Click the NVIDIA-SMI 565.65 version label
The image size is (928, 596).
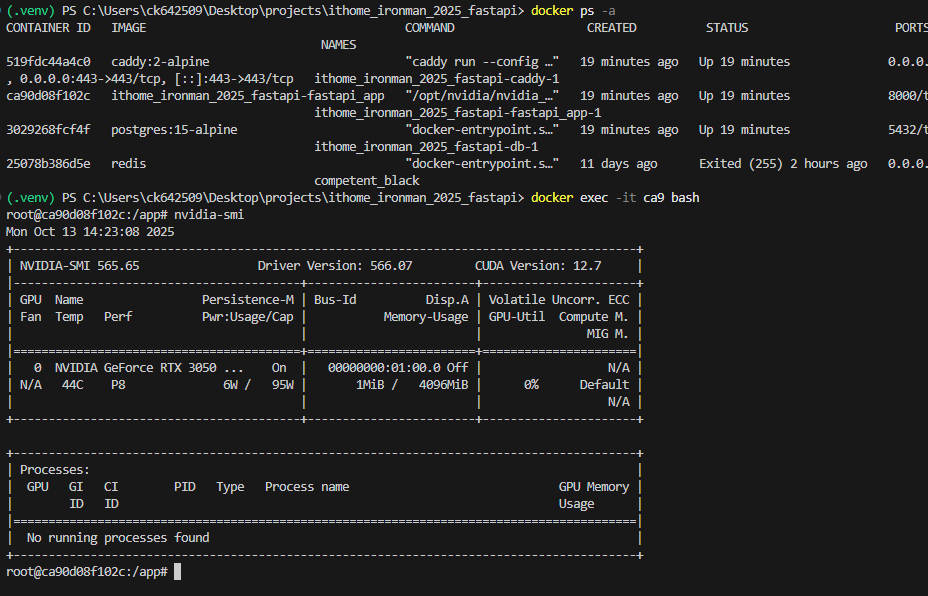tap(79, 266)
